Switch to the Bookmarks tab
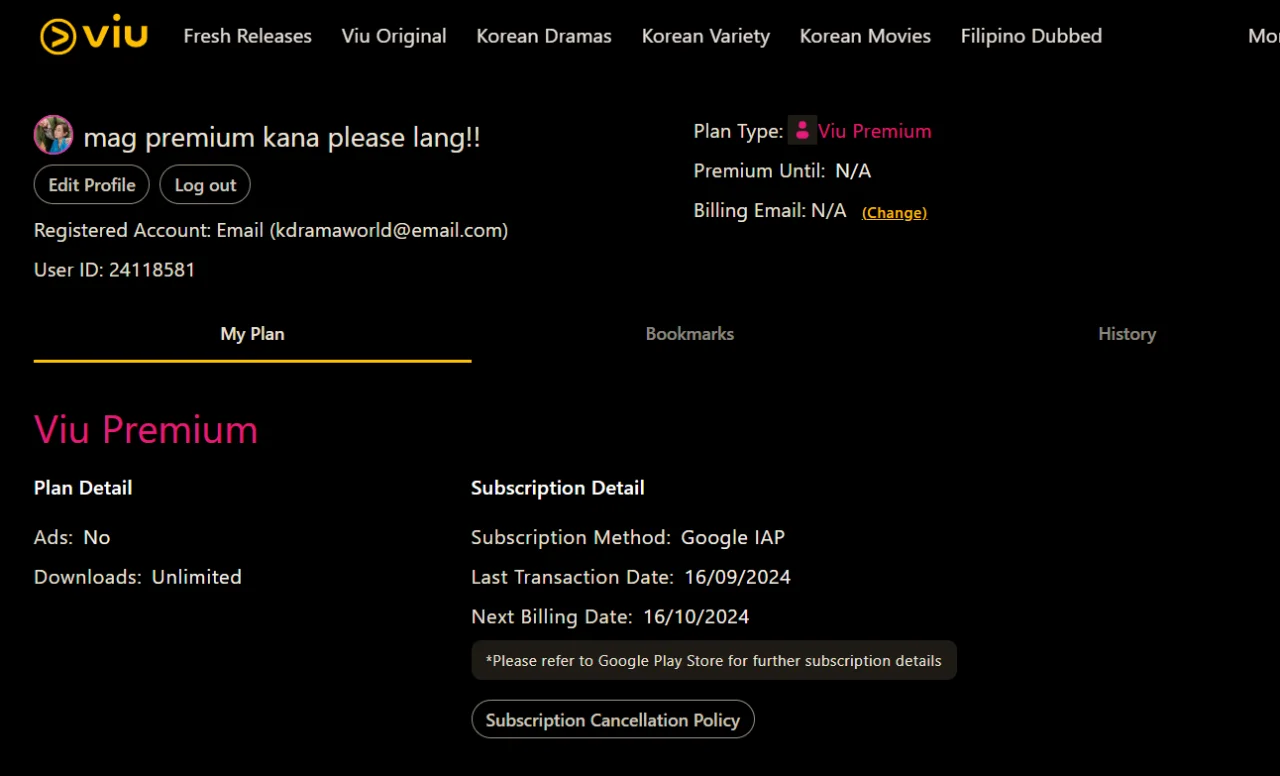The image size is (1280, 776). pos(690,334)
